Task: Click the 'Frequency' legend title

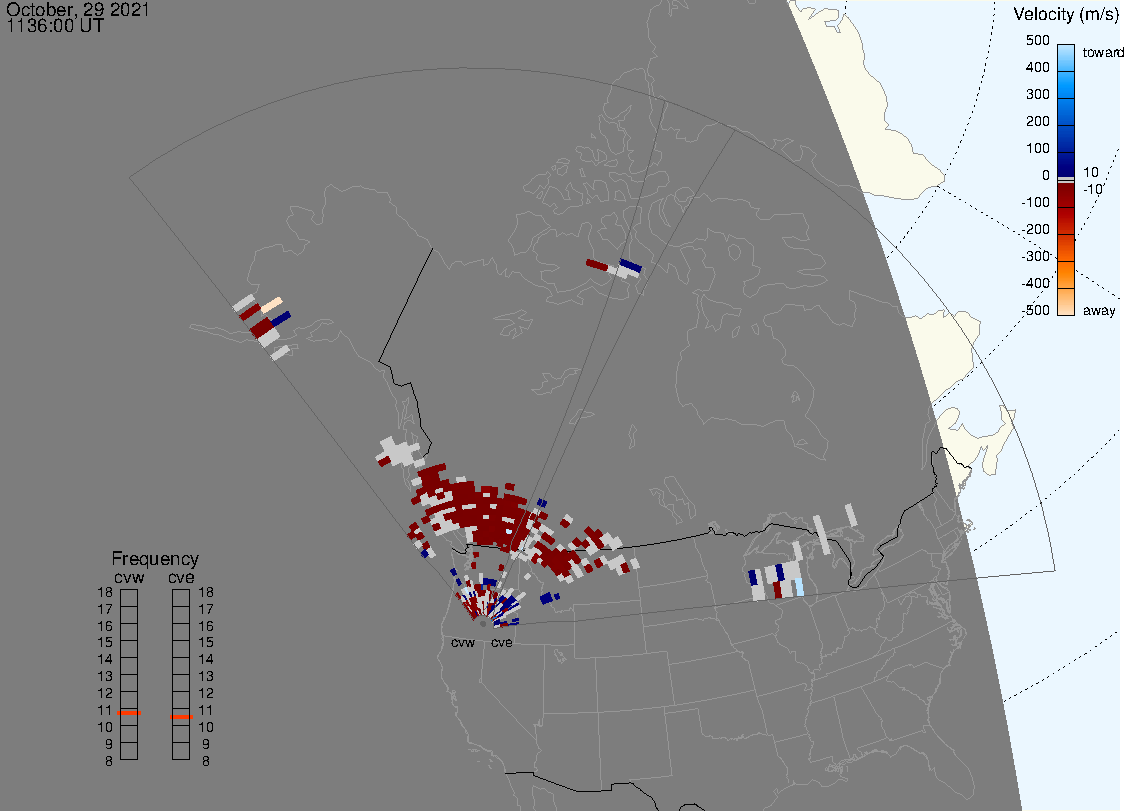Action: pos(155,559)
